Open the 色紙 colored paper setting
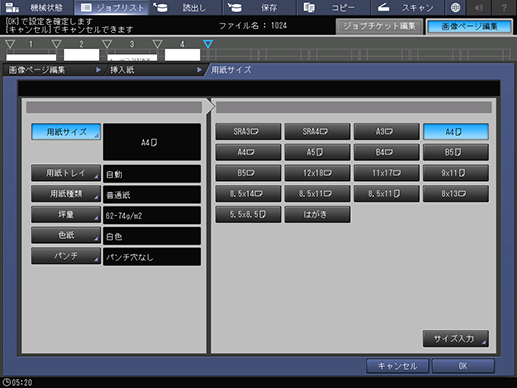 66,235
